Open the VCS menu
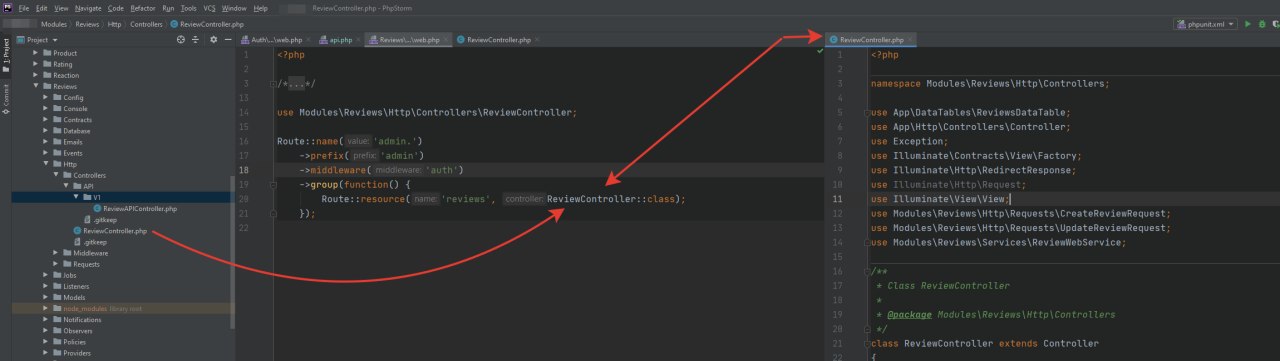The height and width of the screenshot is (361, 1280). [x=209, y=7]
